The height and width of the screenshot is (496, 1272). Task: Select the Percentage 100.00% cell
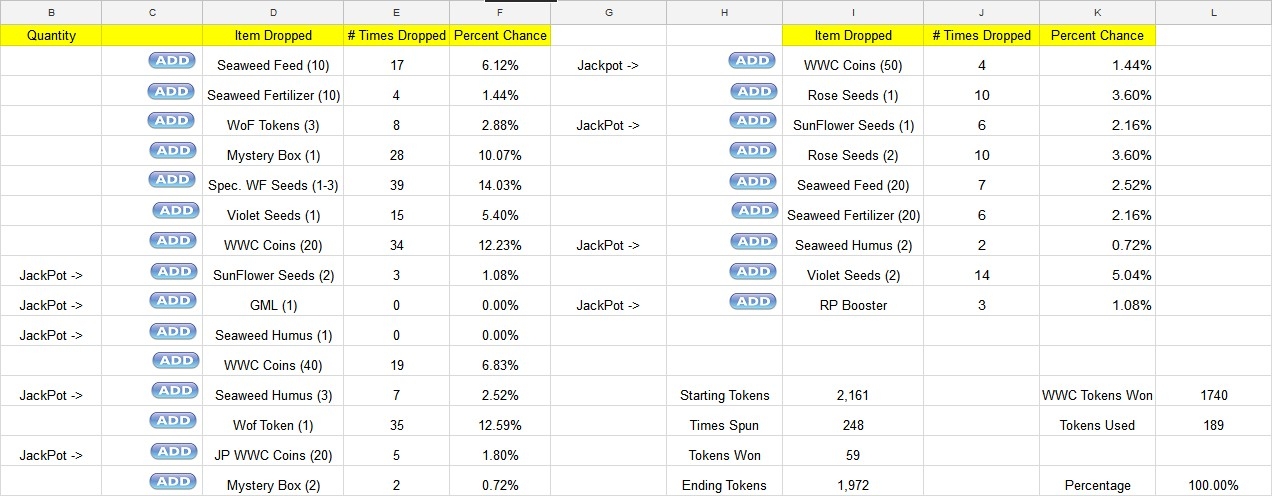coord(1213,485)
